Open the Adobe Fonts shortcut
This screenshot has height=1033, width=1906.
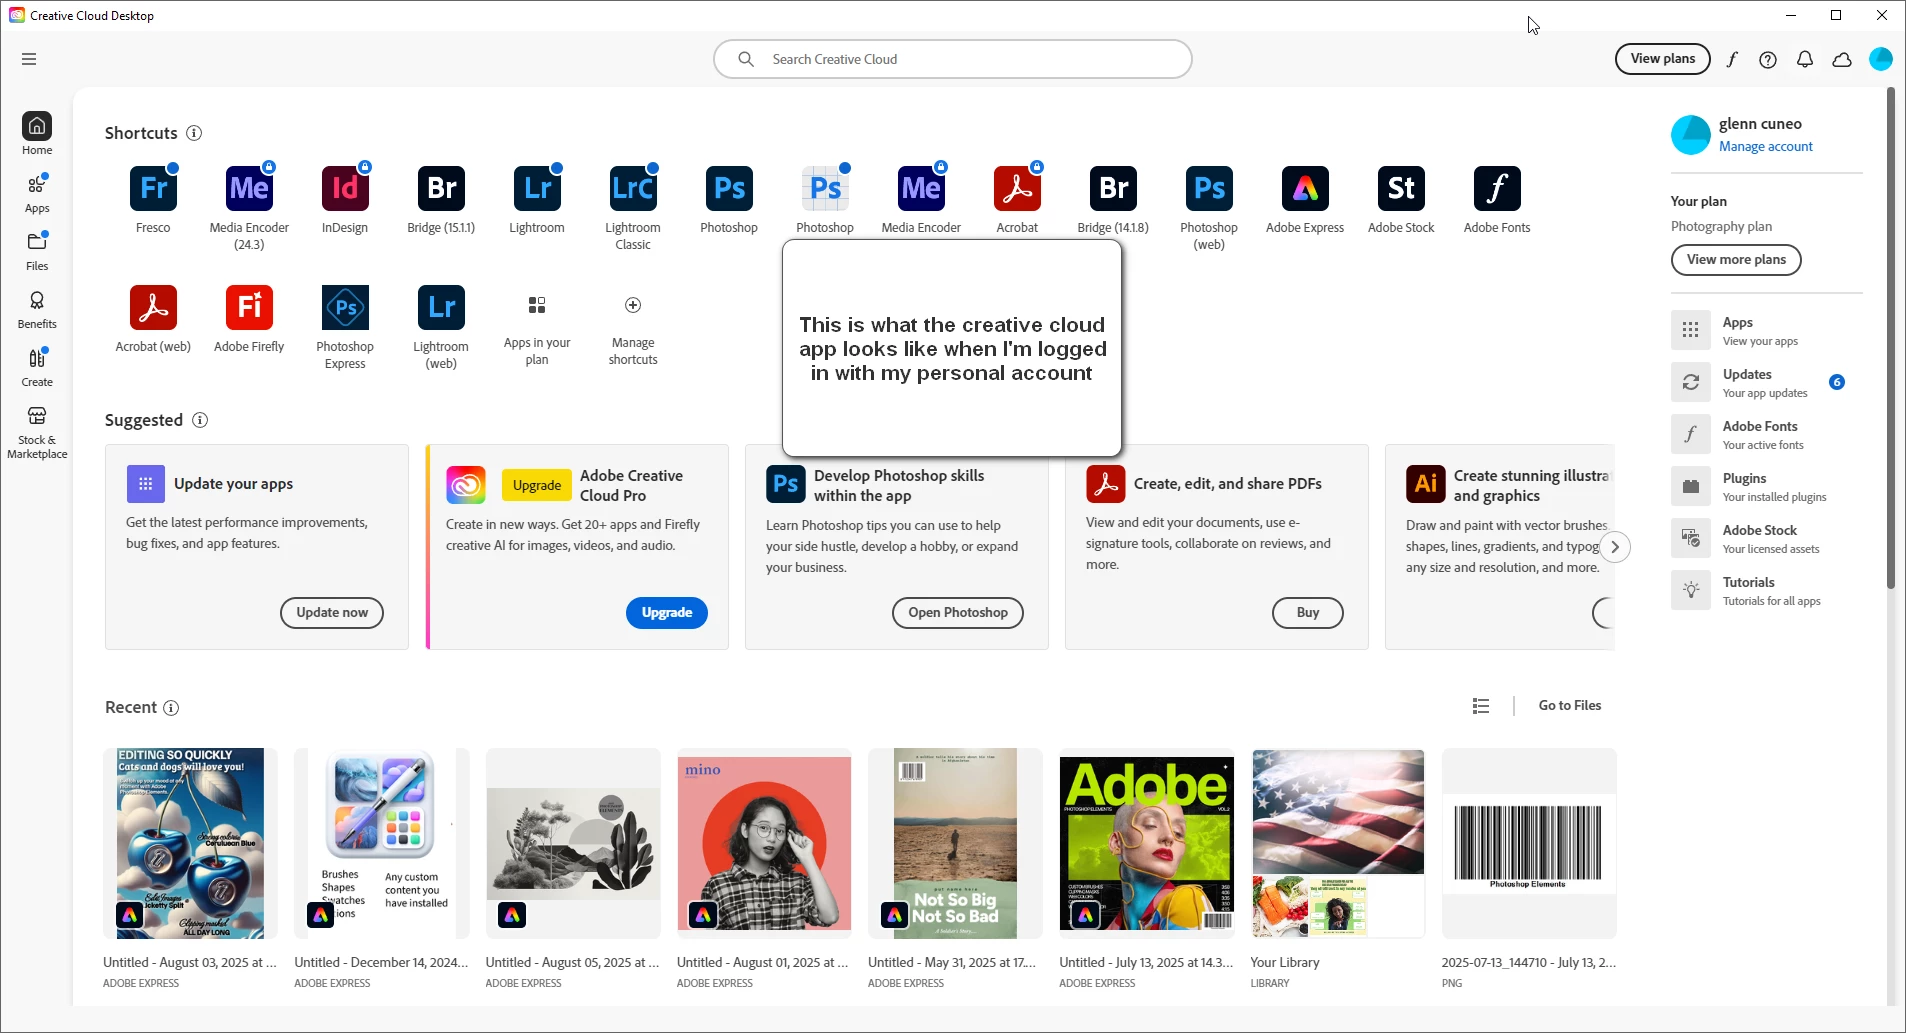tap(1497, 189)
